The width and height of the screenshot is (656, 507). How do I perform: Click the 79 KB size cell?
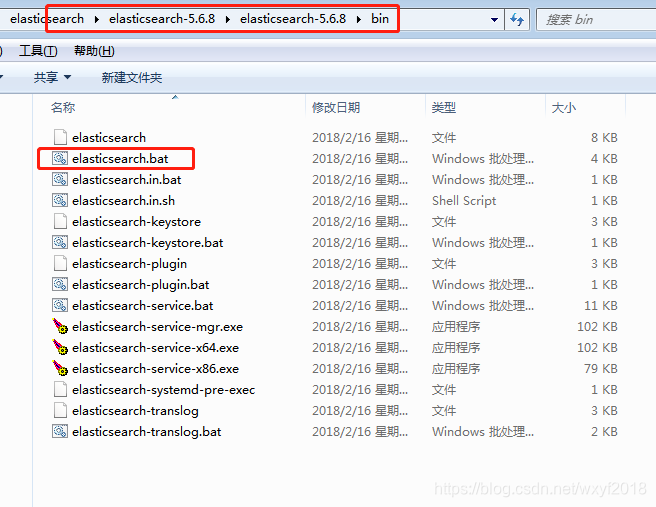point(601,368)
